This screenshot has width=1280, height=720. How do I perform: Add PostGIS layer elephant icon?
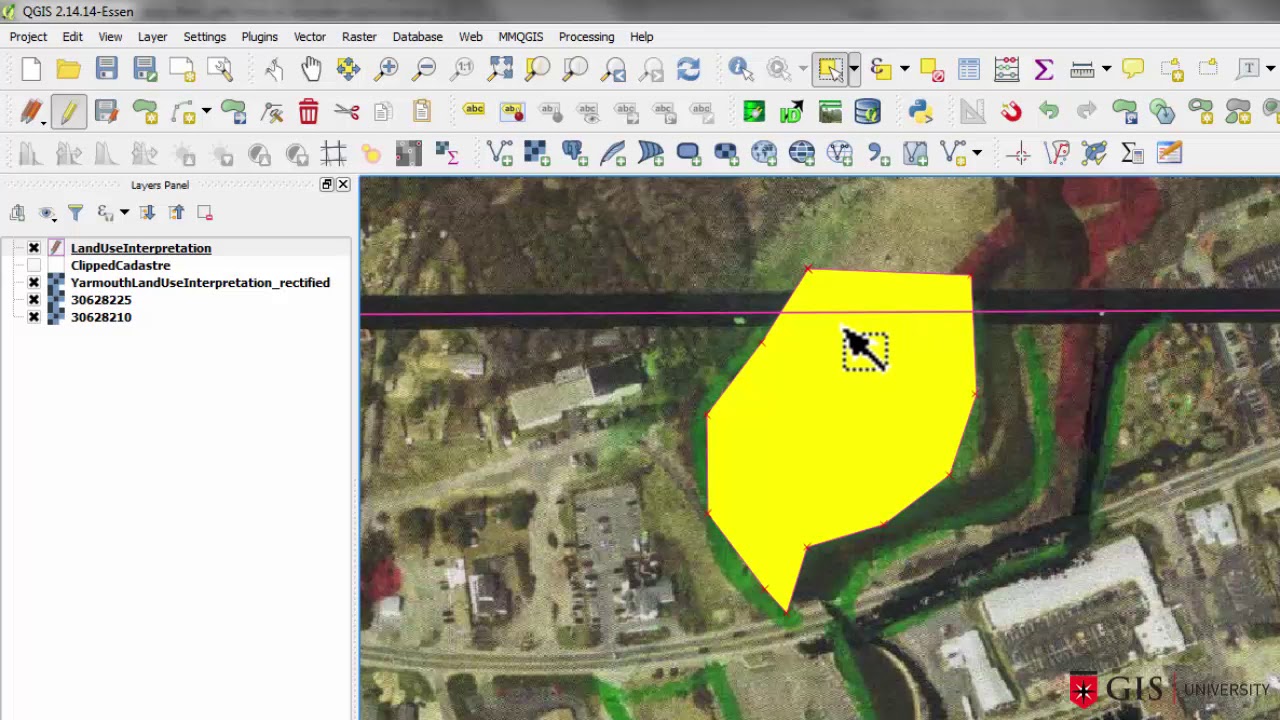(x=574, y=153)
